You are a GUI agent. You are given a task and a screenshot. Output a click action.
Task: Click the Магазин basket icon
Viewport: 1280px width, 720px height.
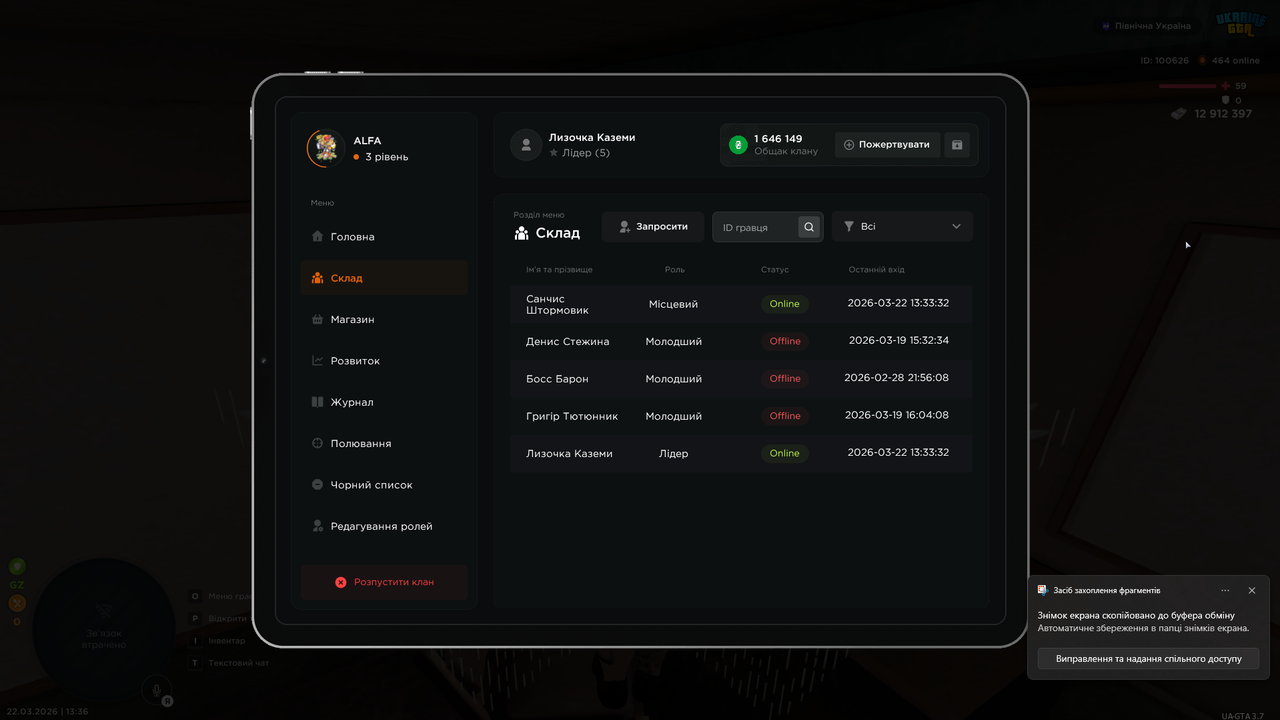pos(317,319)
